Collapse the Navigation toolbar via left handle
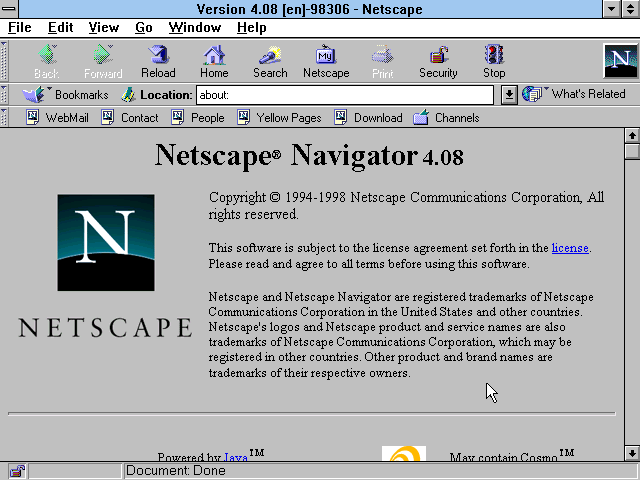The height and width of the screenshot is (480, 640). tap(6, 61)
